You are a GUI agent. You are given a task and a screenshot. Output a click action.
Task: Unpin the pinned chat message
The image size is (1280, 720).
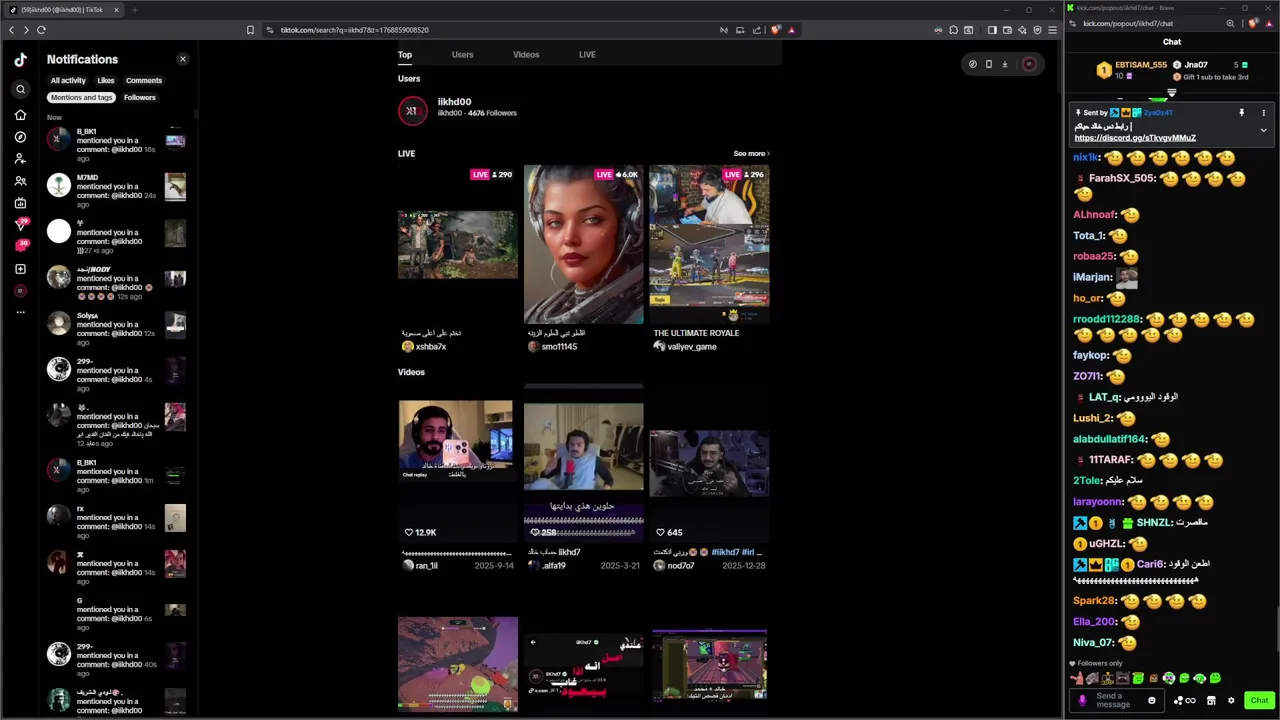coord(1242,113)
